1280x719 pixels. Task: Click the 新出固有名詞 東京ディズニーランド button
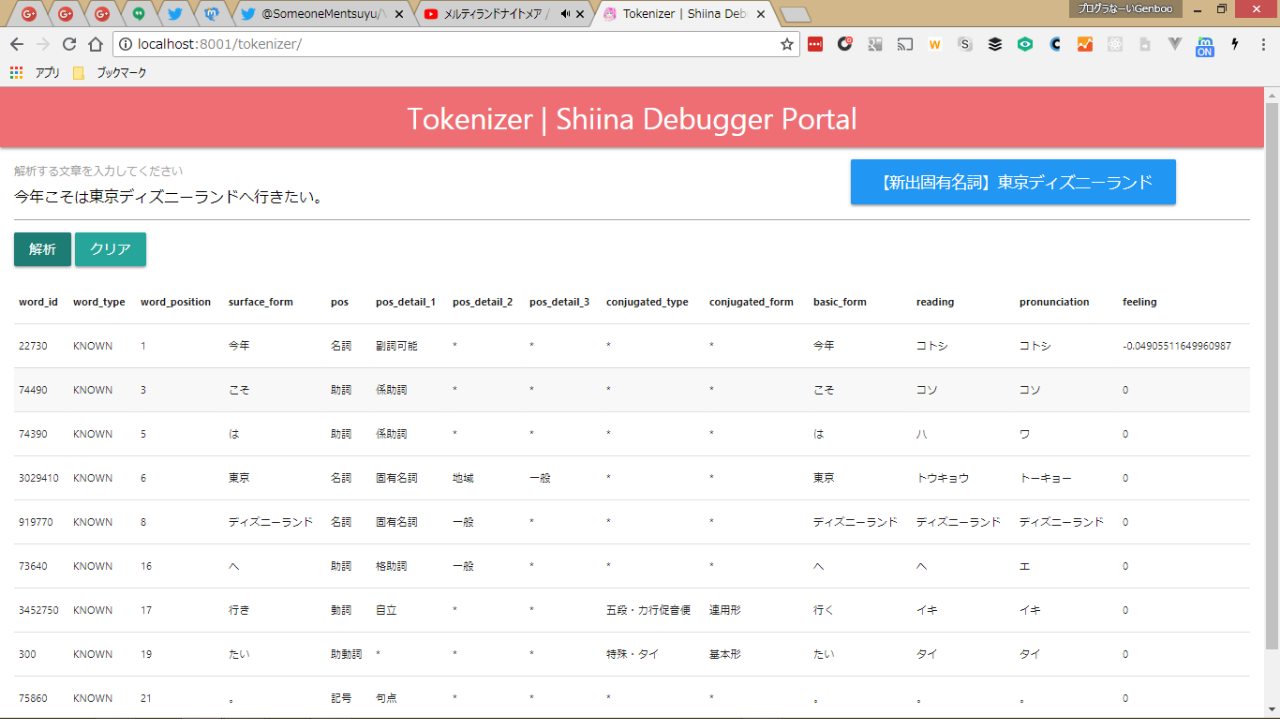[x=1013, y=182]
